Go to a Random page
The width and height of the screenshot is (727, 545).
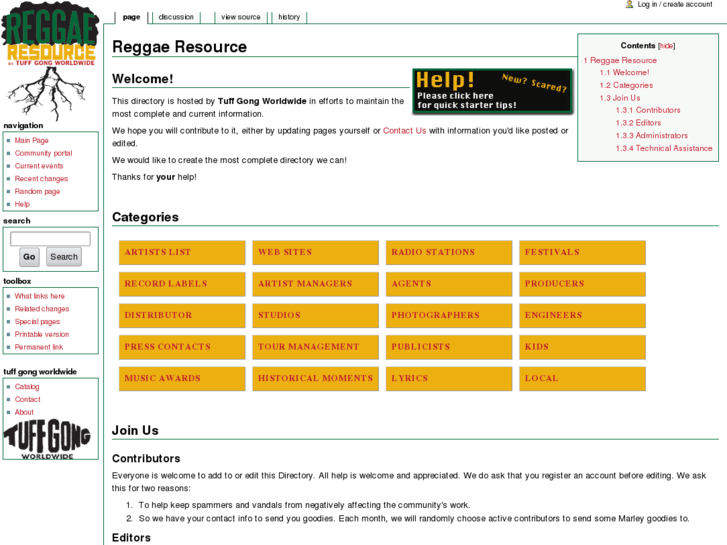(37, 192)
